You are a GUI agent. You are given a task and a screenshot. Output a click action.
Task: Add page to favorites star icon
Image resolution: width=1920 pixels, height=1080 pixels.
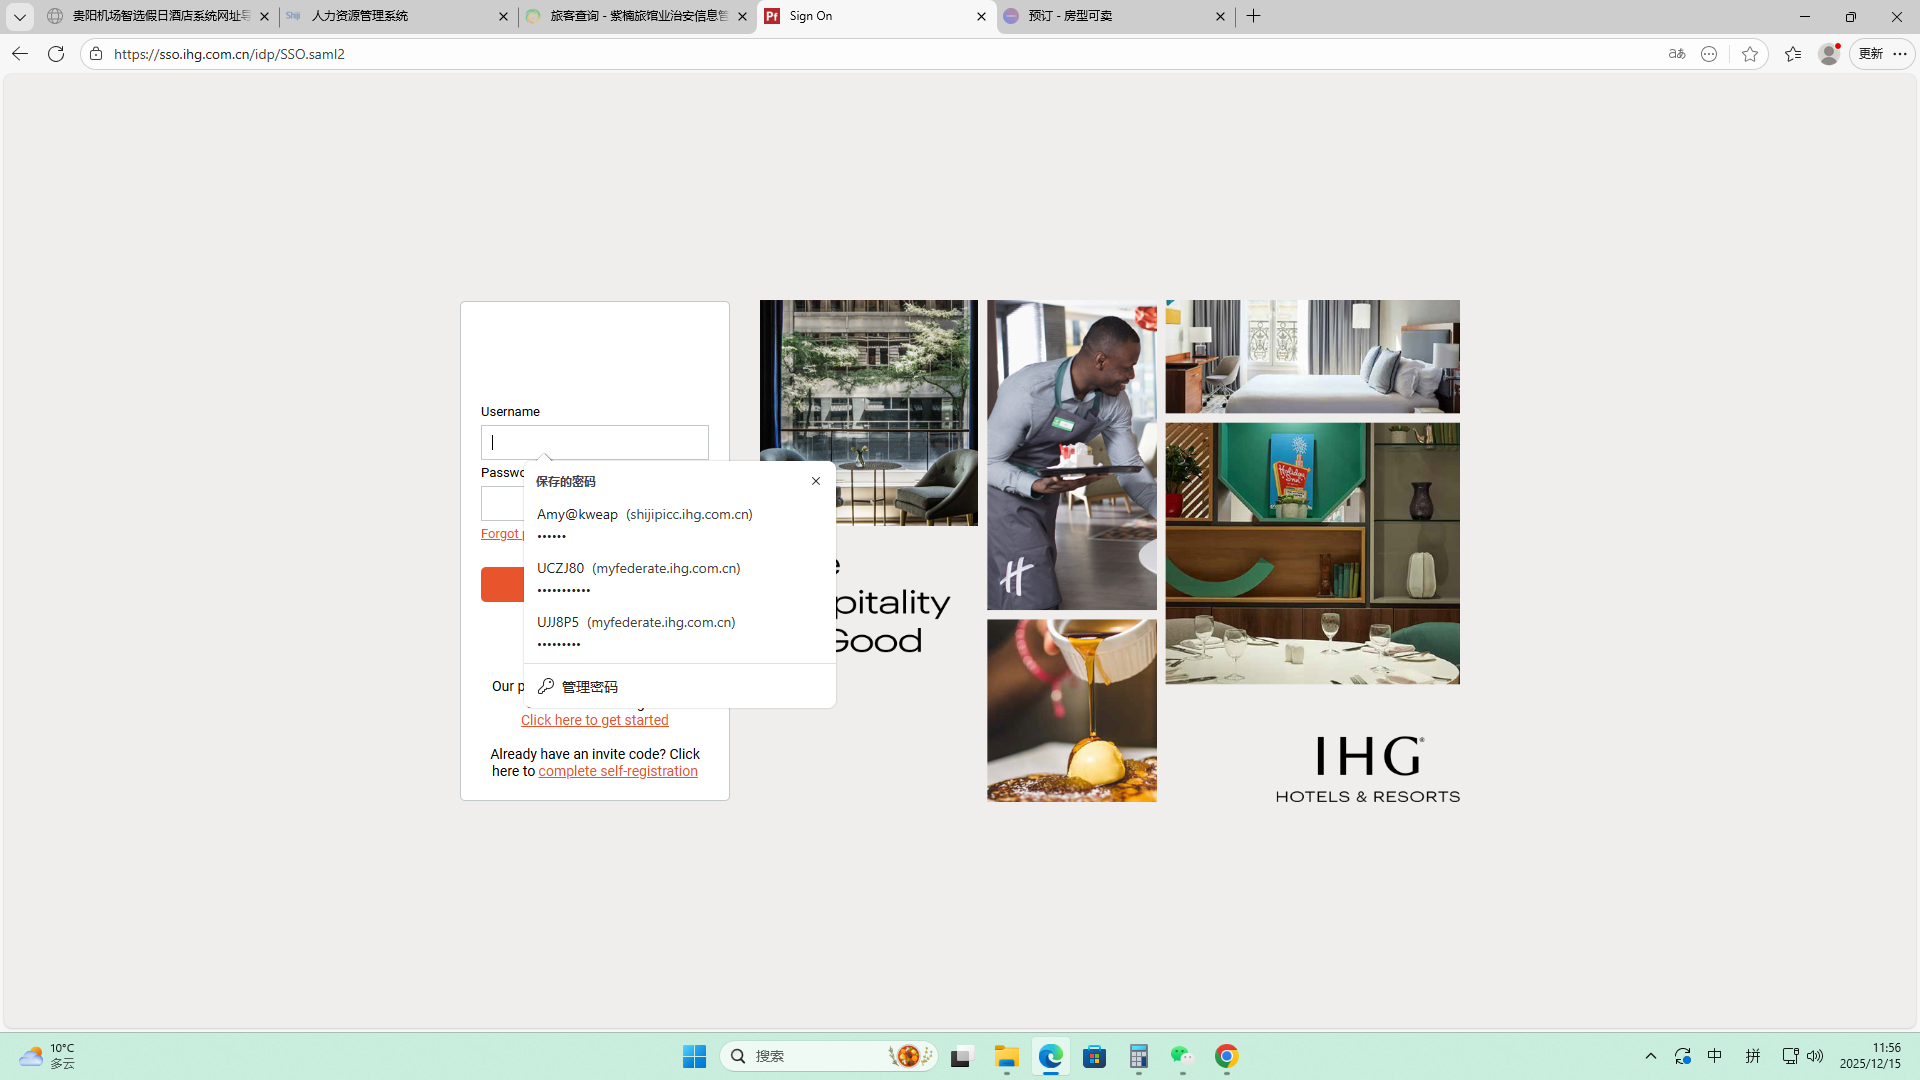1749,54
